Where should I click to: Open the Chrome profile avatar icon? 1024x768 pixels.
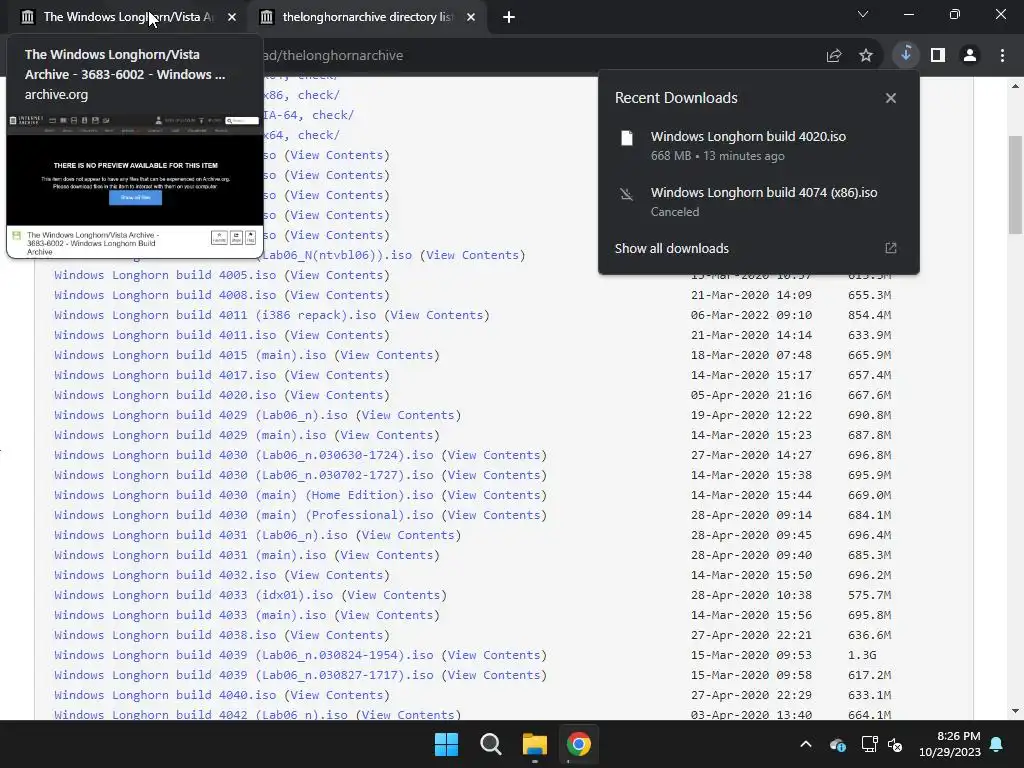pos(970,56)
